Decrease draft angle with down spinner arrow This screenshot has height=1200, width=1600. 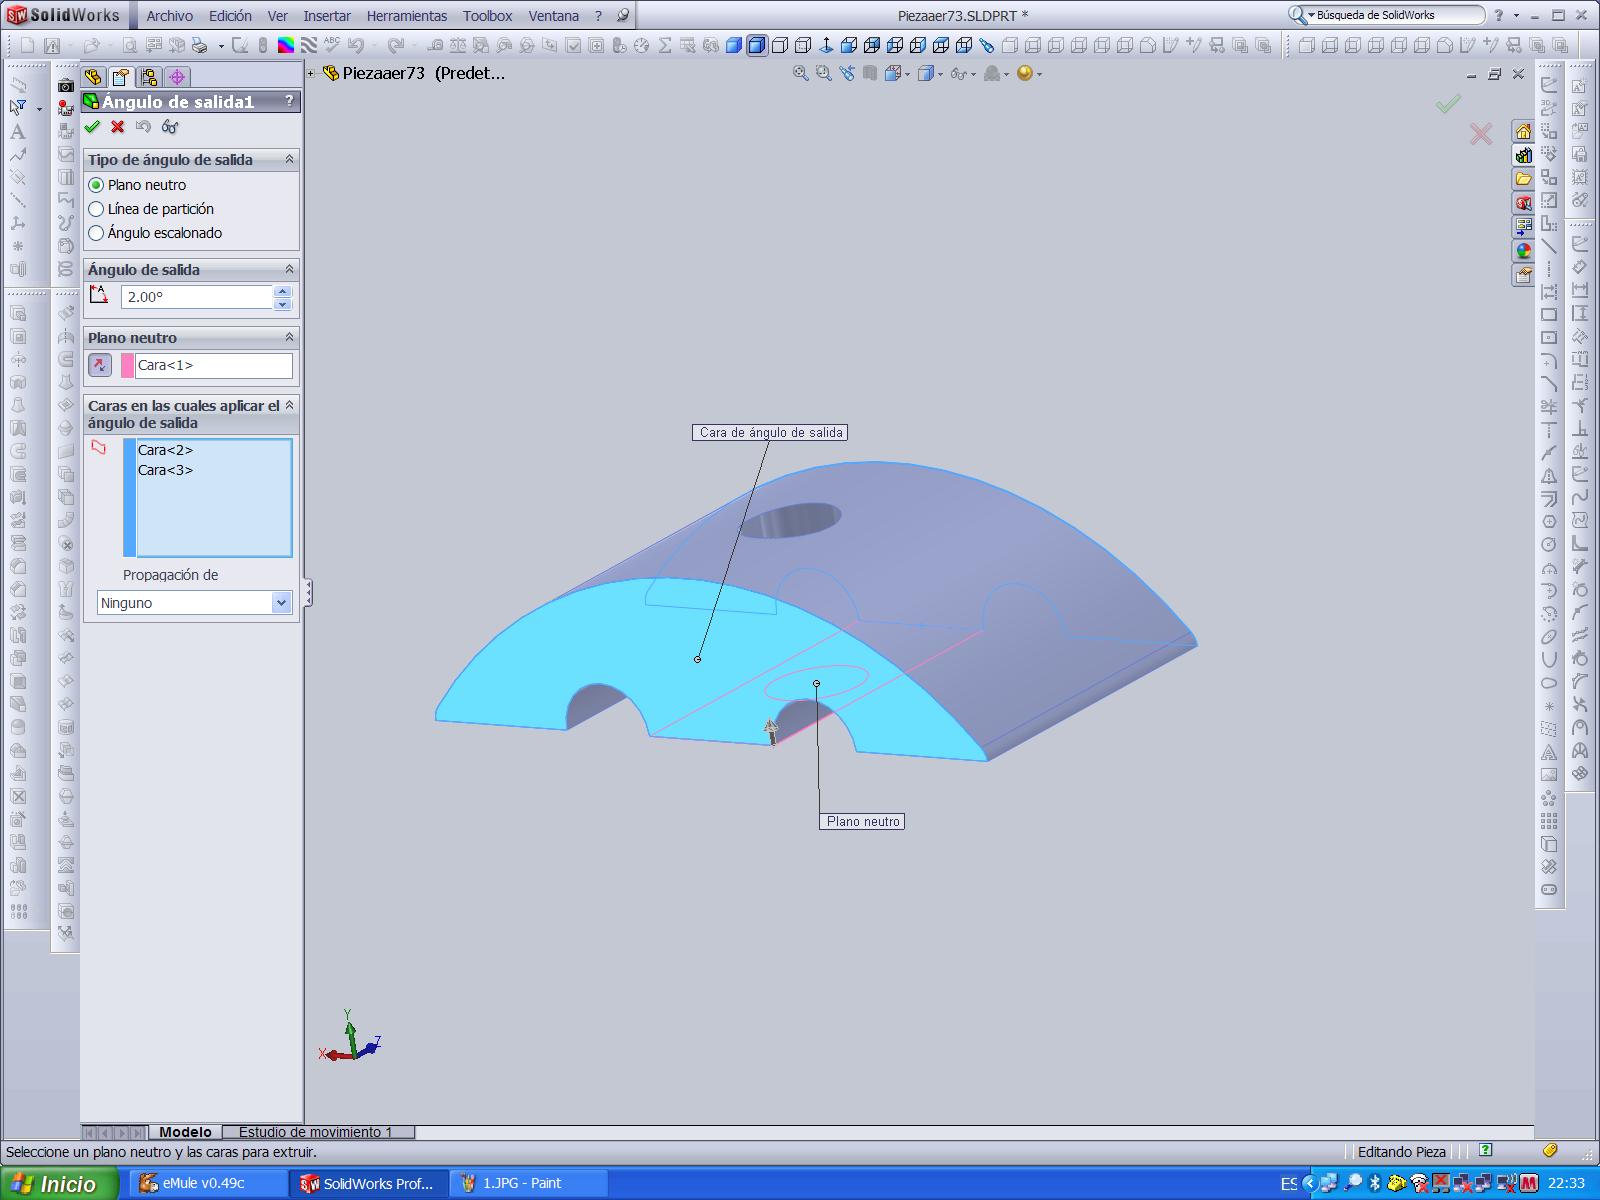point(282,304)
